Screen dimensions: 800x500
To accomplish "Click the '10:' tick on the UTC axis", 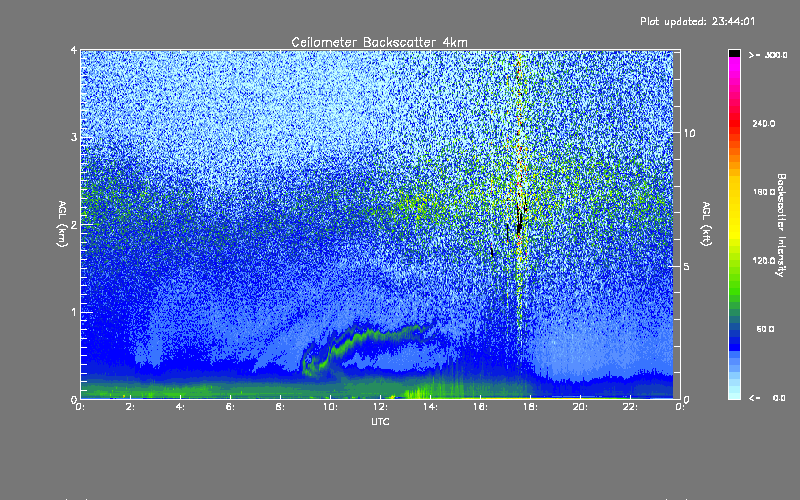I will 330,407.
